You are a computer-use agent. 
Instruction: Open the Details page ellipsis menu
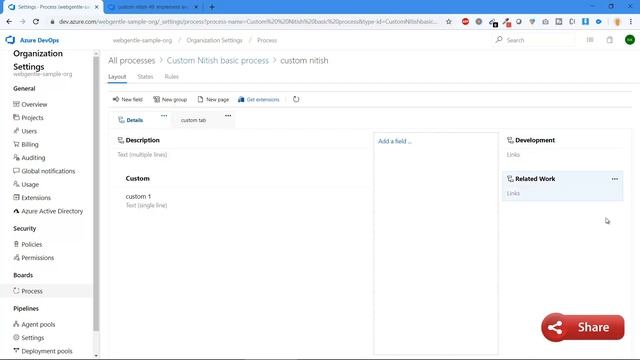(164, 116)
